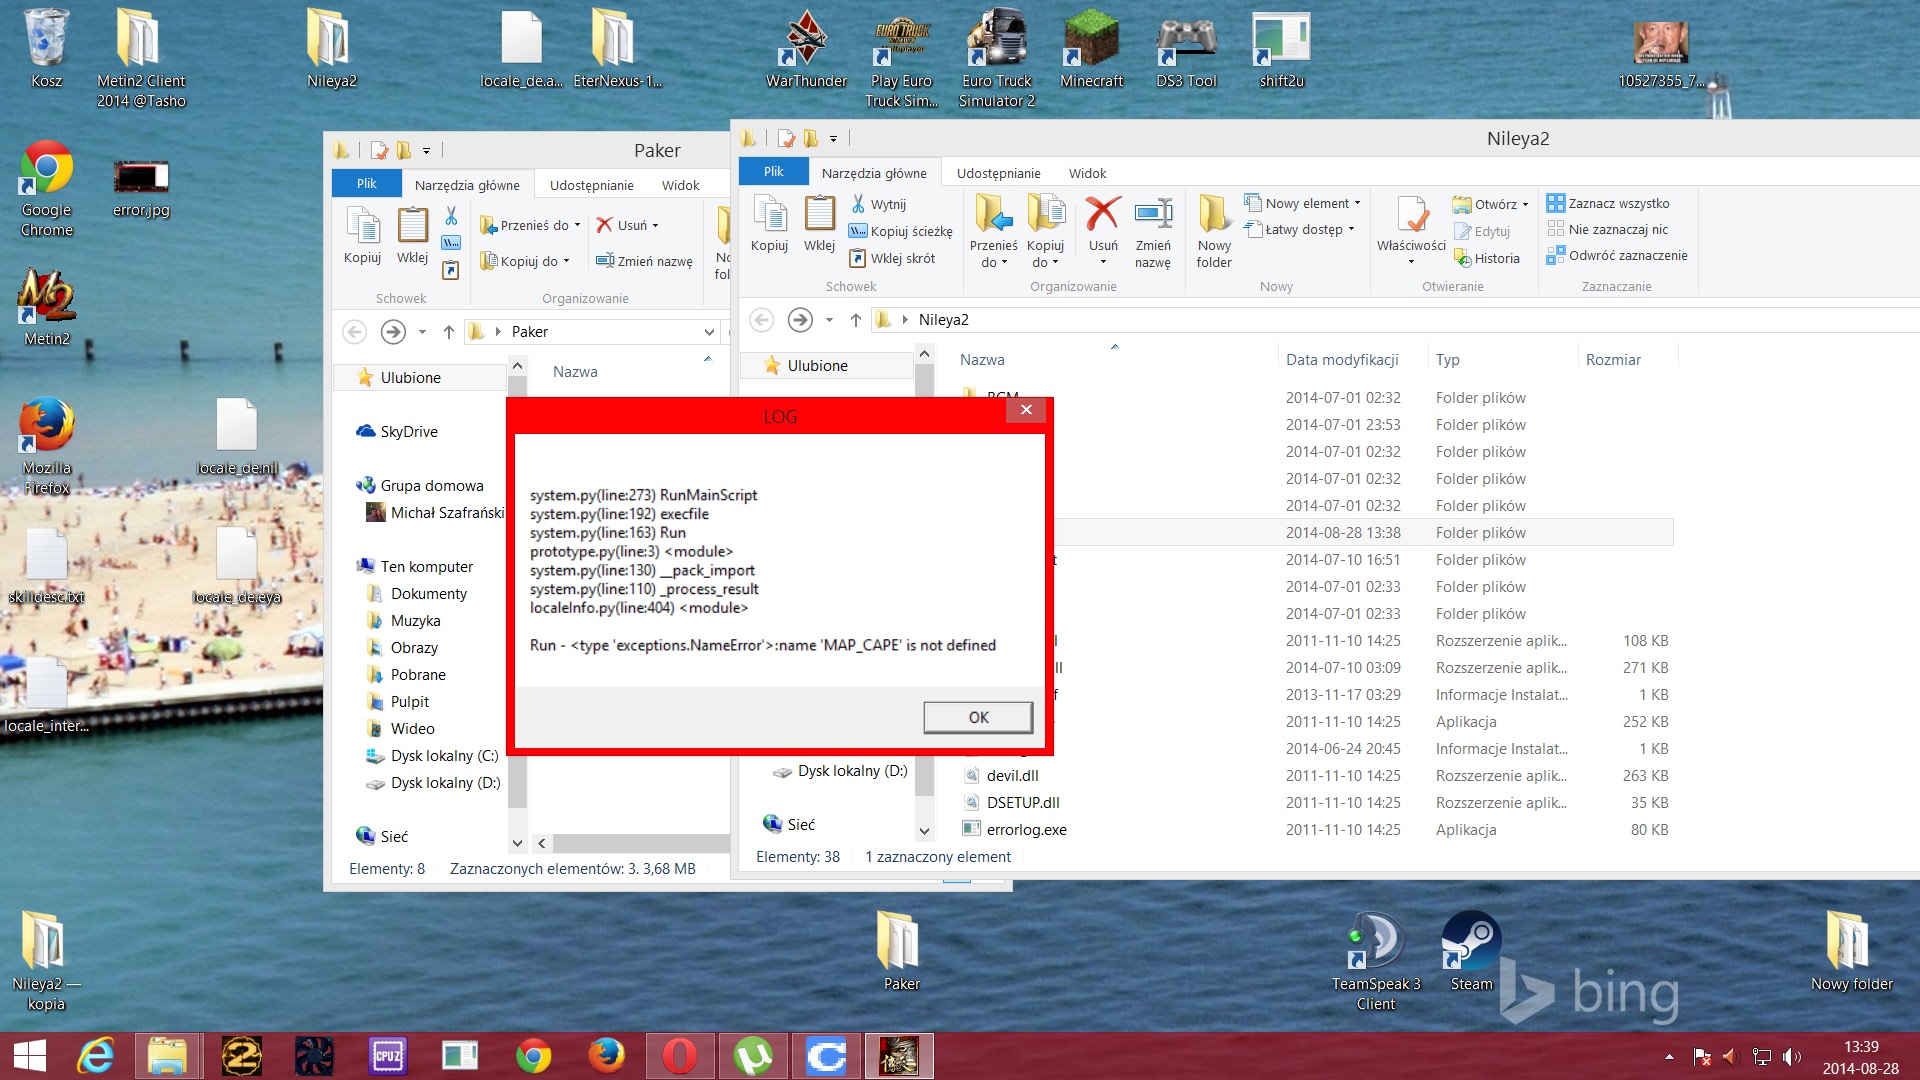Select the shift2u desktop shortcut
This screenshot has height=1080, width=1920.
pyautogui.click(x=1281, y=49)
